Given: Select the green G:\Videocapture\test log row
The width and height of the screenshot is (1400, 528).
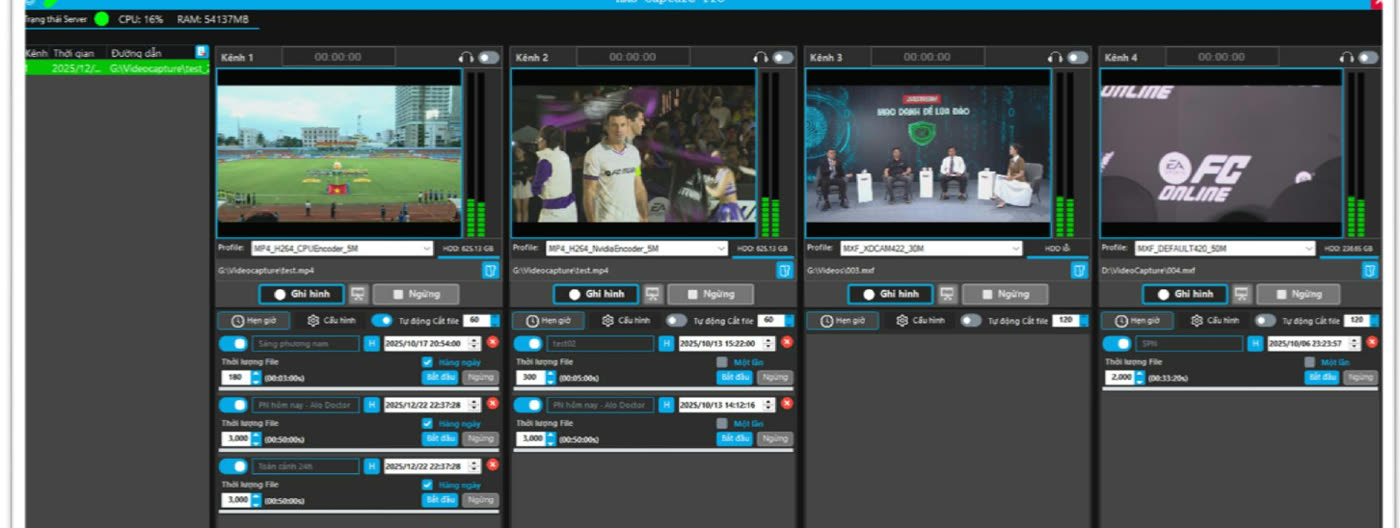Looking at the screenshot, I should click(118, 68).
